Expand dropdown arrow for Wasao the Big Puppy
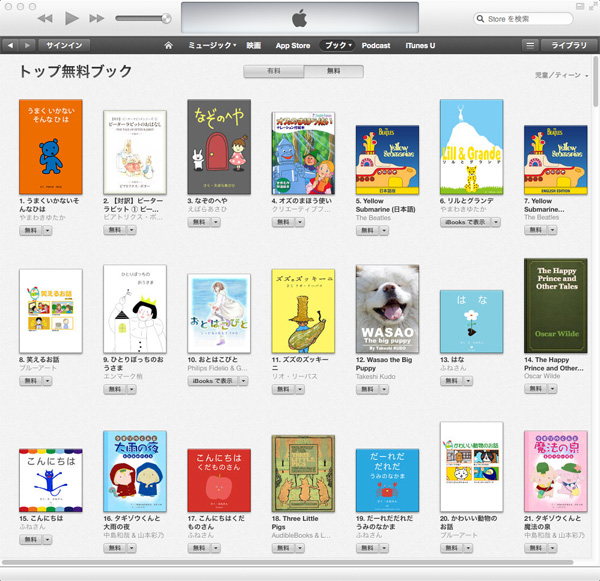This screenshot has width=600, height=581. [384, 389]
